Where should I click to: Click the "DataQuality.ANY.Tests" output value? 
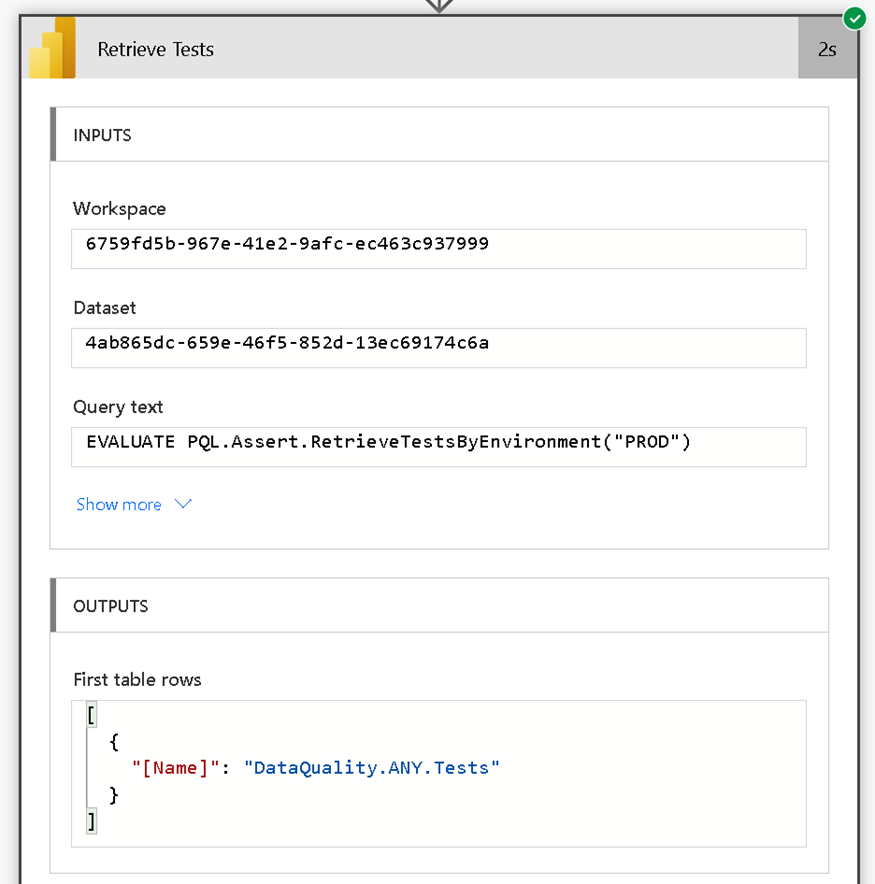(372, 768)
